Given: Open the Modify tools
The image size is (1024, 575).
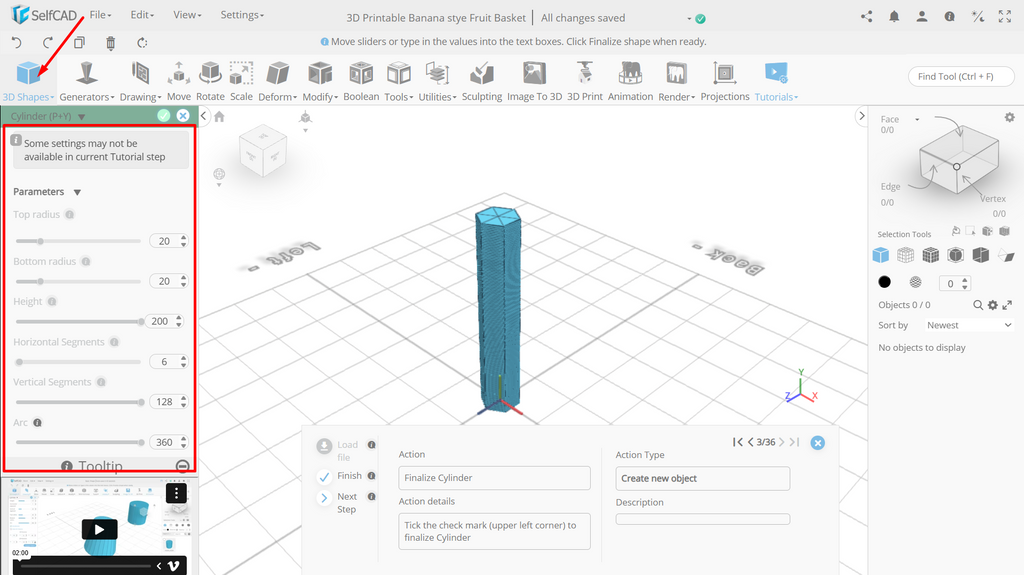Looking at the screenshot, I should point(320,81).
